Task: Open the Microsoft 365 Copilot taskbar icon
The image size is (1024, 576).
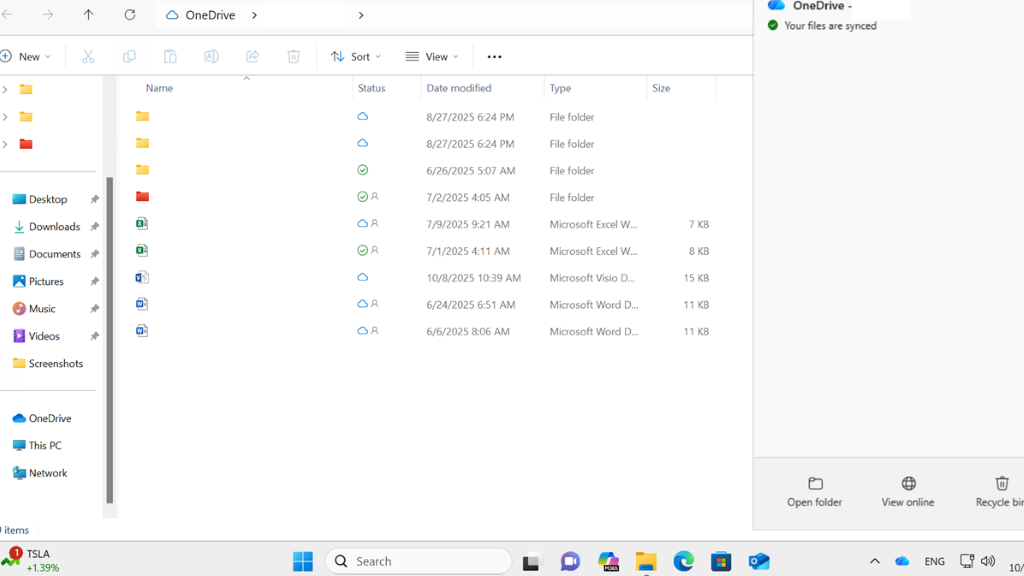Action: [608, 561]
